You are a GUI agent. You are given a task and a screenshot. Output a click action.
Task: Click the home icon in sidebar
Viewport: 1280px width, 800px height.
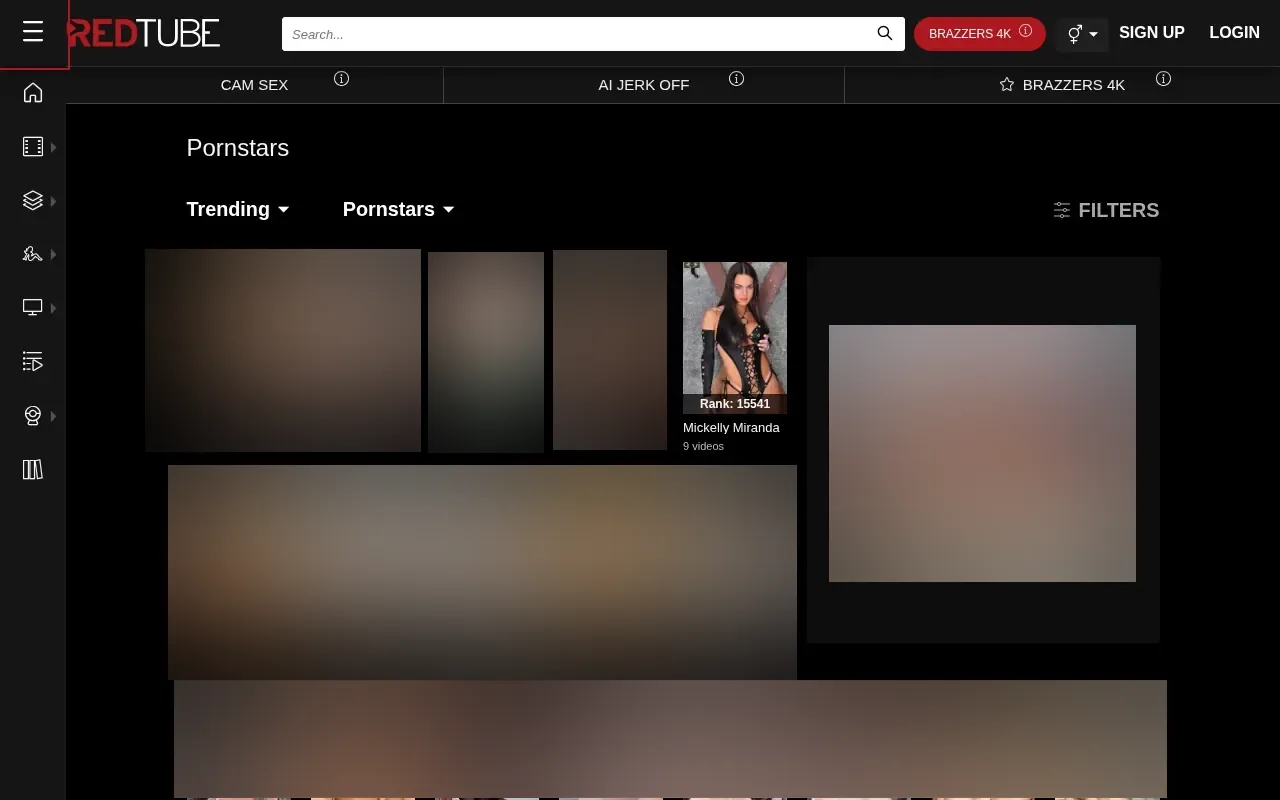coord(33,93)
